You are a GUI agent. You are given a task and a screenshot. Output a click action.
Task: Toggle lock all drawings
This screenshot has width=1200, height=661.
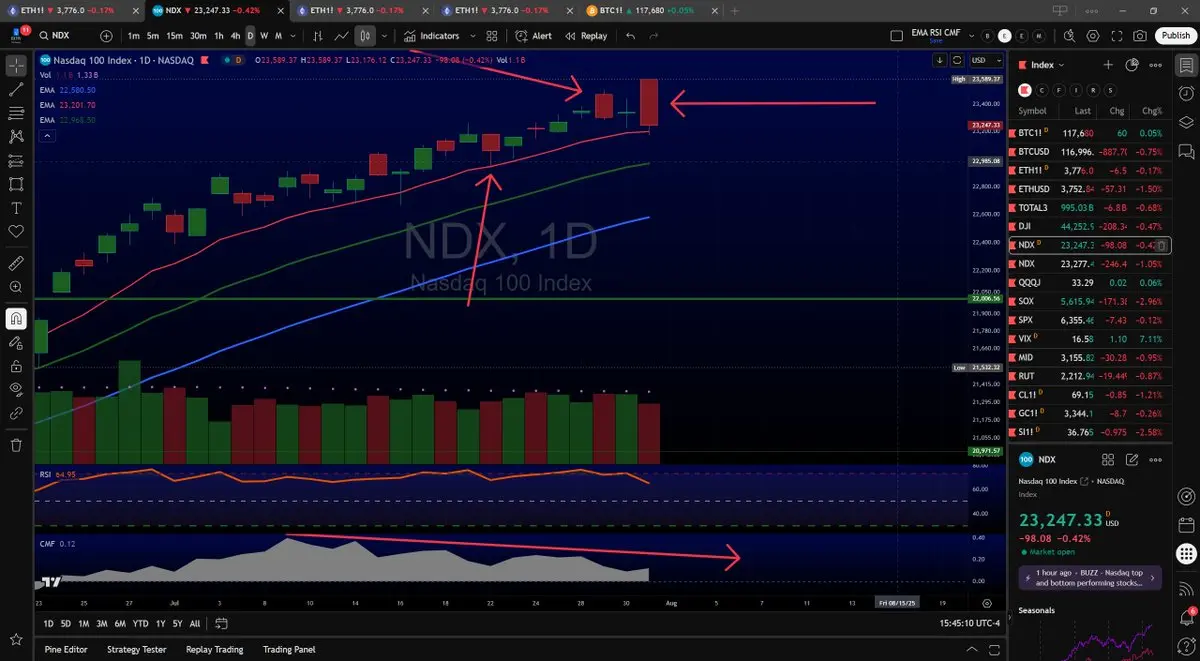coord(16,366)
